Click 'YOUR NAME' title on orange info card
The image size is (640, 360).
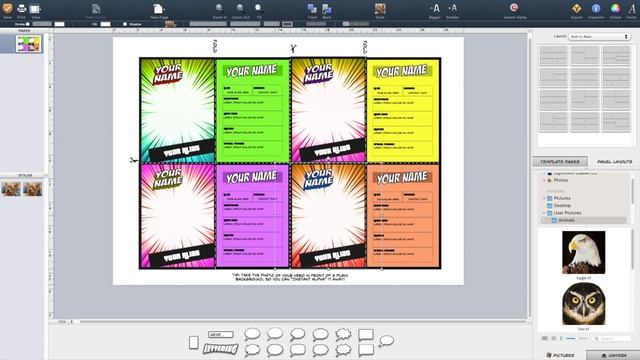402,178
